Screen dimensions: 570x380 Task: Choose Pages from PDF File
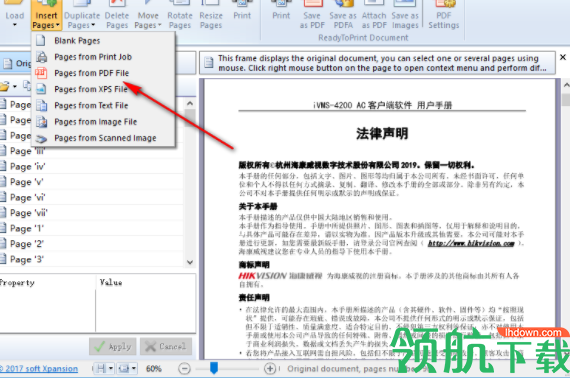click(x=103, y=73)
